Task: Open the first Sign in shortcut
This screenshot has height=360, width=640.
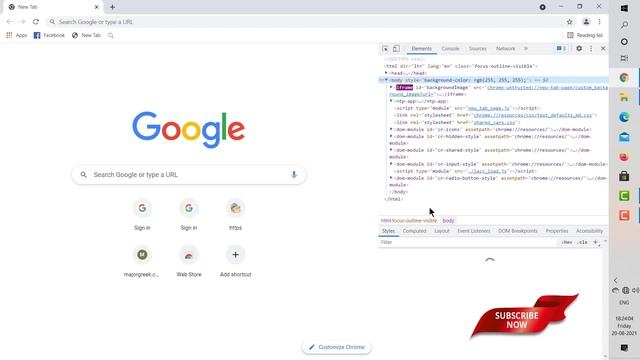Action: click(142, 214)
